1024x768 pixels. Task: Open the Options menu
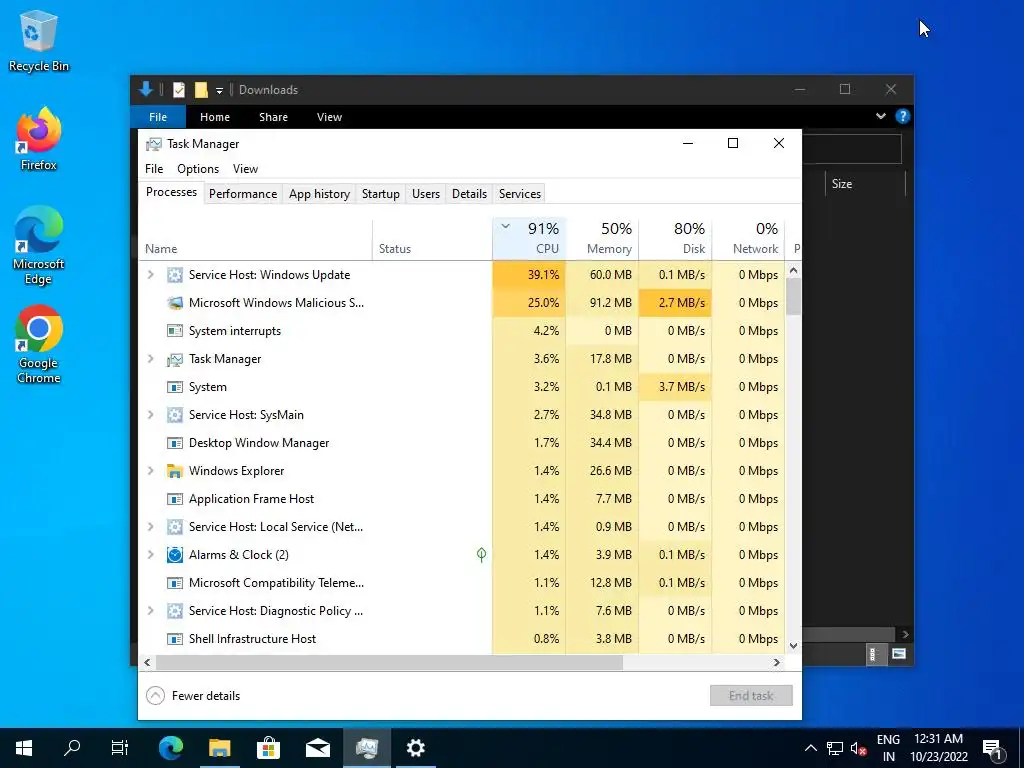[198, 168]
